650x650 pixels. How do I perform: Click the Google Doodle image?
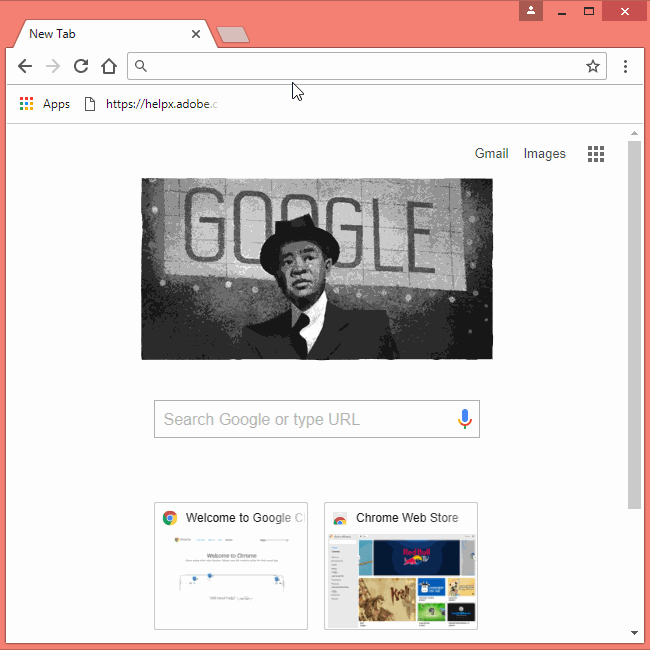click(x=317, y=269)
